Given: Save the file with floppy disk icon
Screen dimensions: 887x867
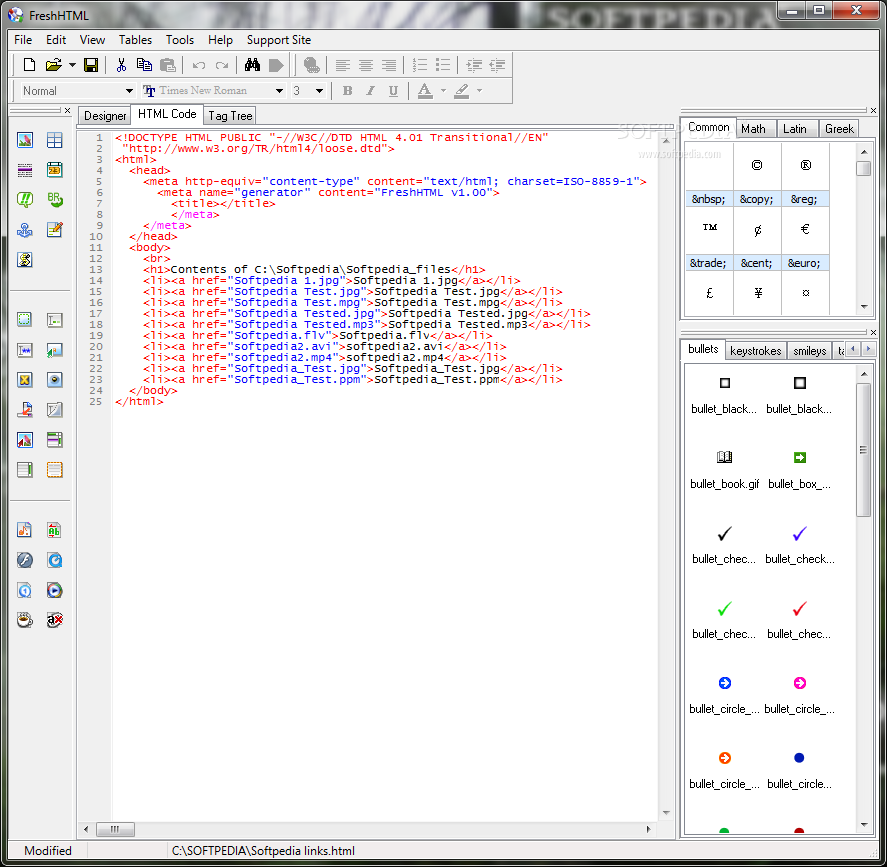Looking at the screenshot, I should (x=91, y=65).
